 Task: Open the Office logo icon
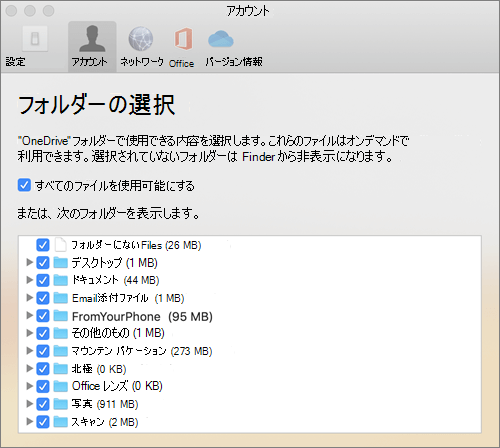[183, 39]
